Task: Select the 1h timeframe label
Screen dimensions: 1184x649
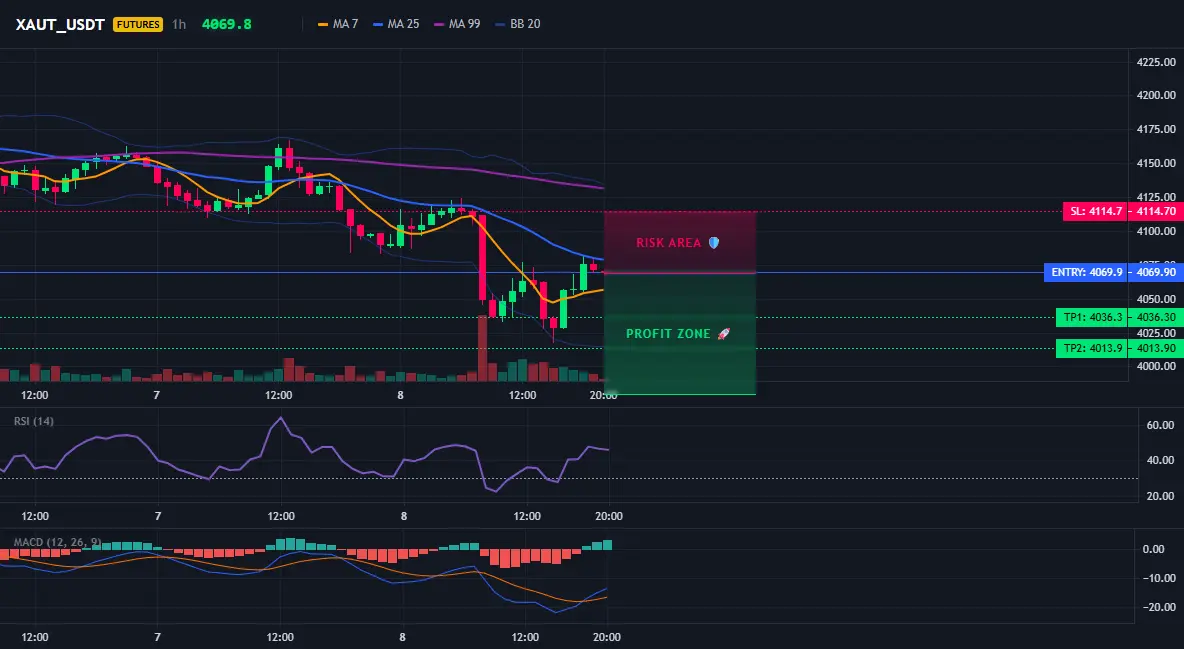Action: (179, 24)
